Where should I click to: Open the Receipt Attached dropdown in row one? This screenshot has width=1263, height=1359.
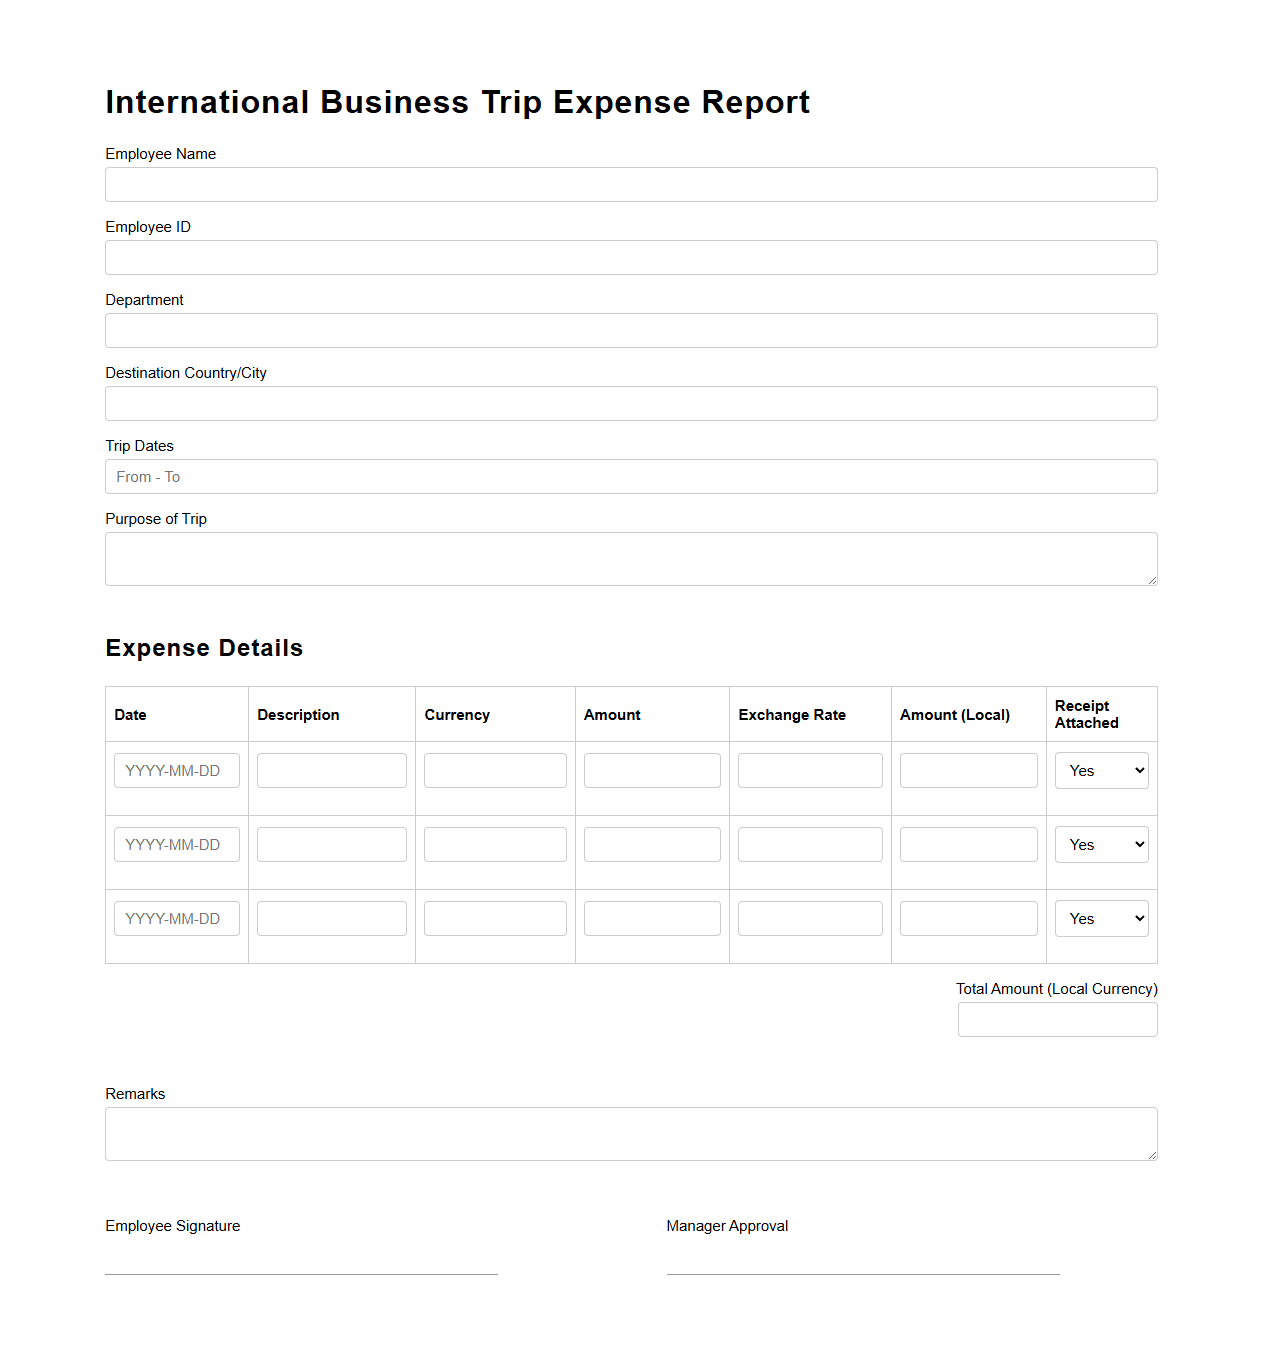1100,770
